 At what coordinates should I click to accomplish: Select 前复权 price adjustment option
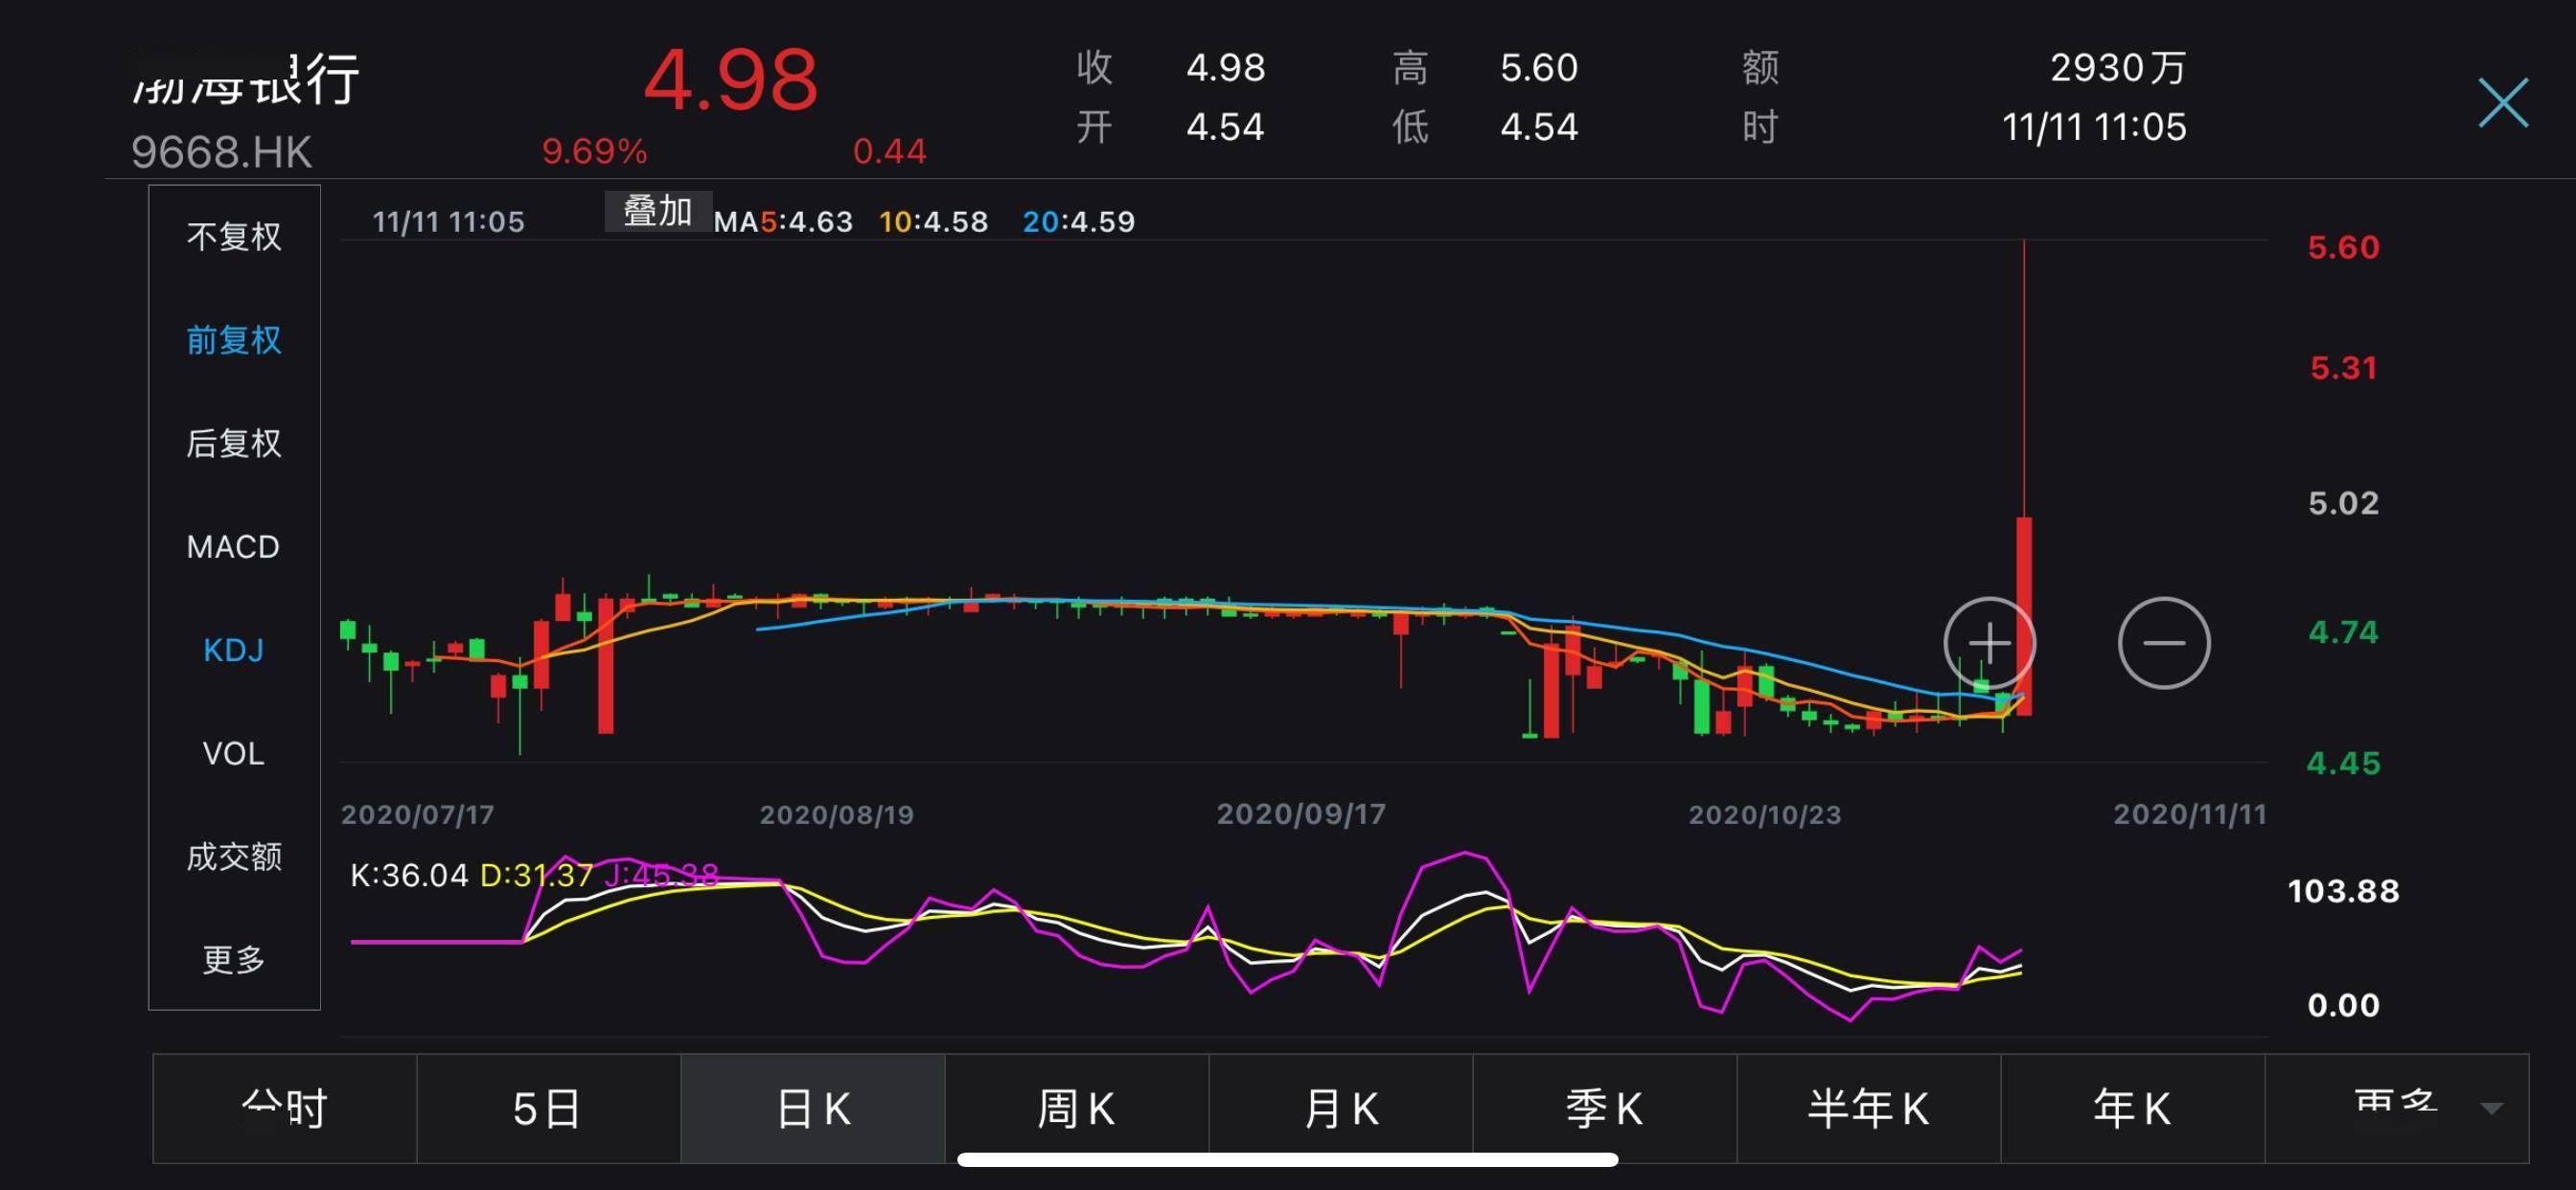[x=234, y=340]
